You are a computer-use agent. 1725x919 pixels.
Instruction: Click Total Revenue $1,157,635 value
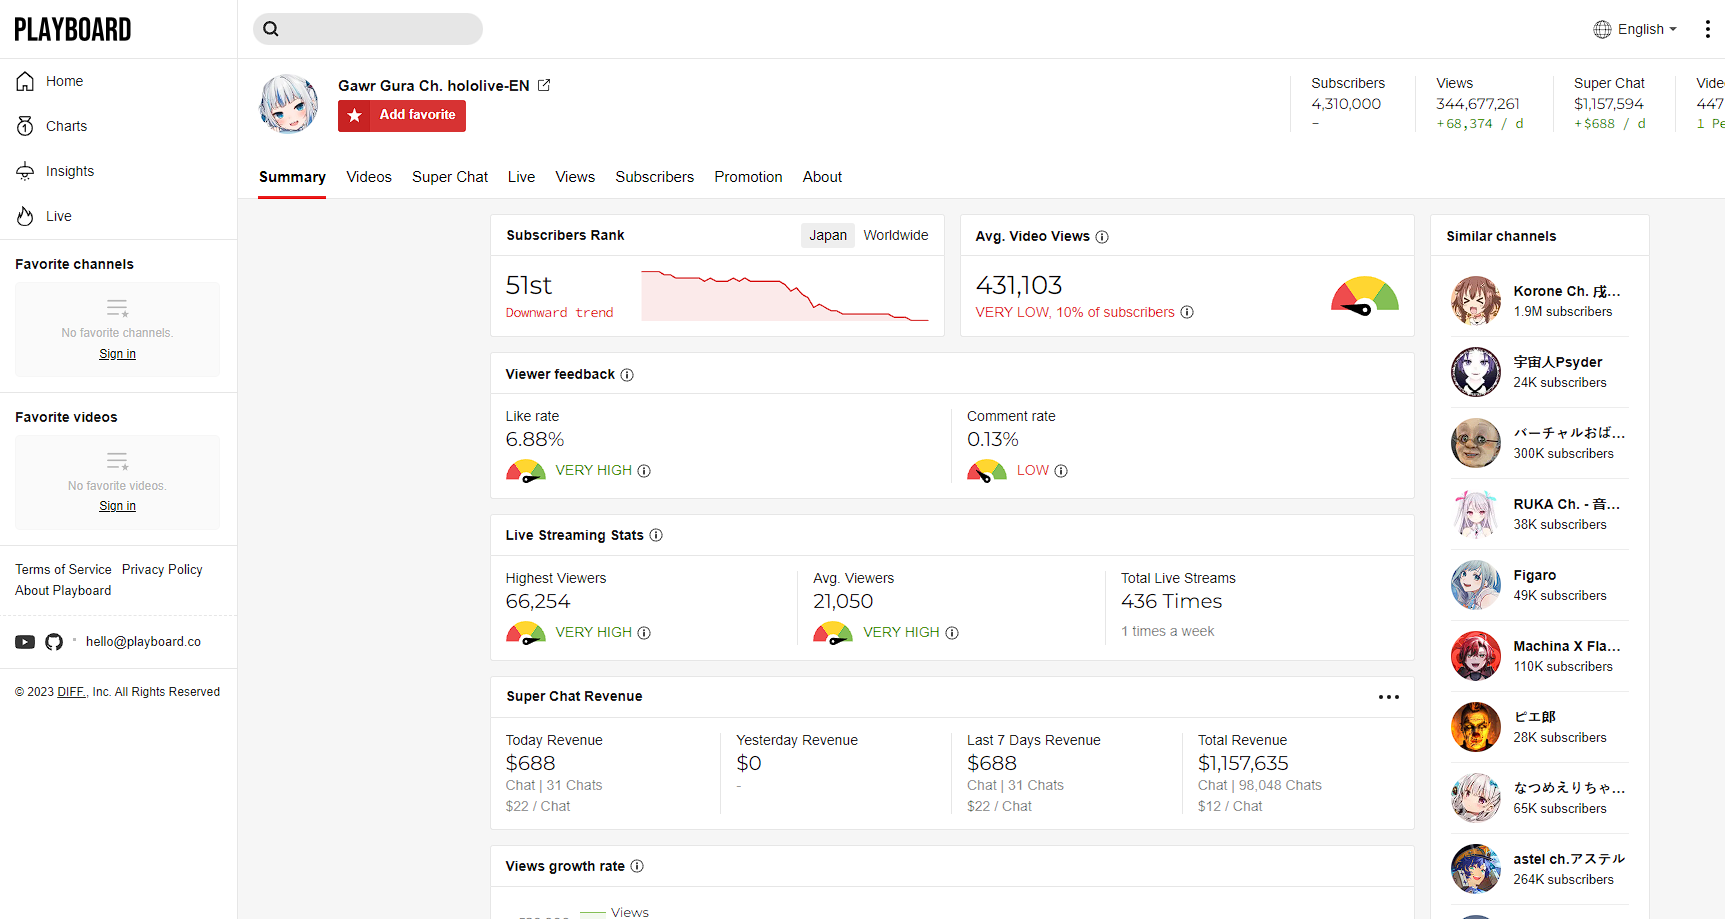coord(1243,763)
